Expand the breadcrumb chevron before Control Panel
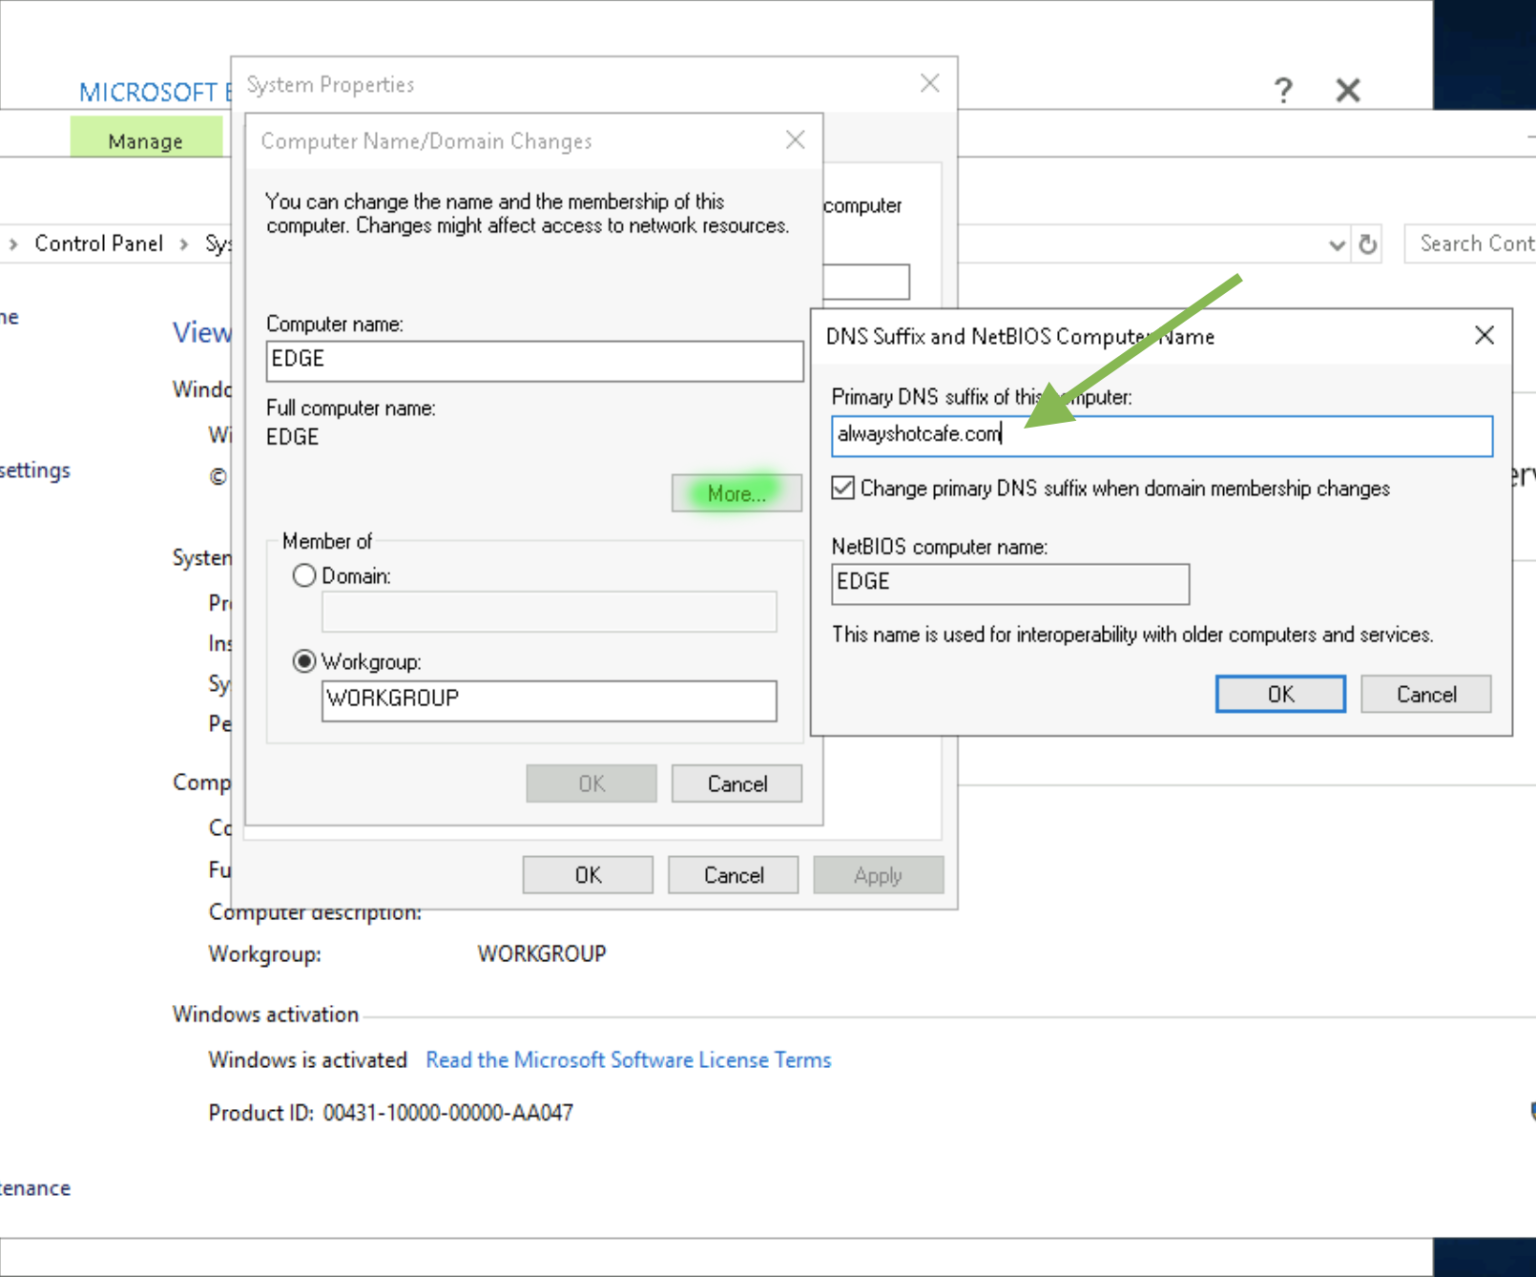The image size is (1536, 1277). point(13,244)
